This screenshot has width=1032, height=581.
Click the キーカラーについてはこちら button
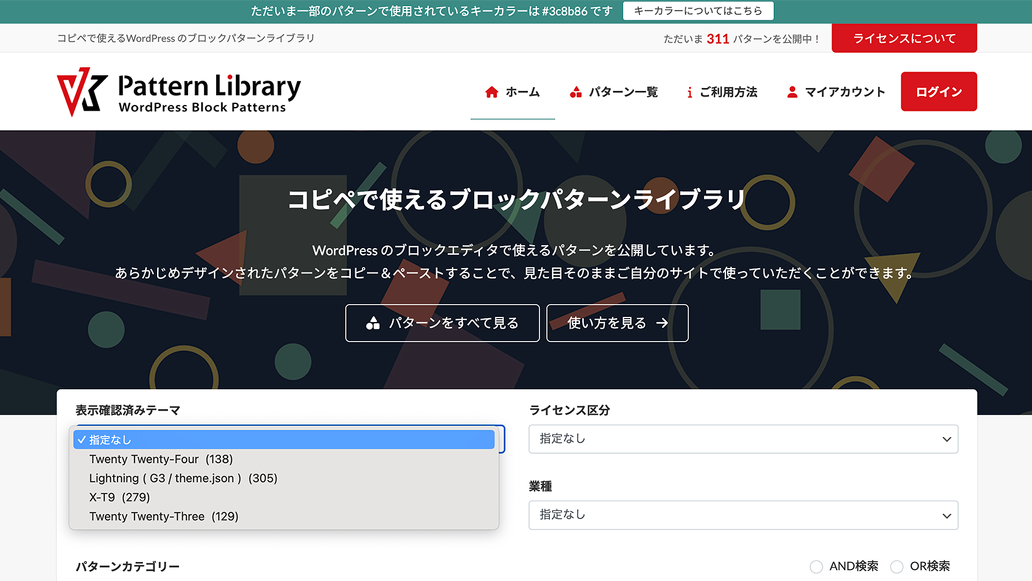(x=697, y=11)
